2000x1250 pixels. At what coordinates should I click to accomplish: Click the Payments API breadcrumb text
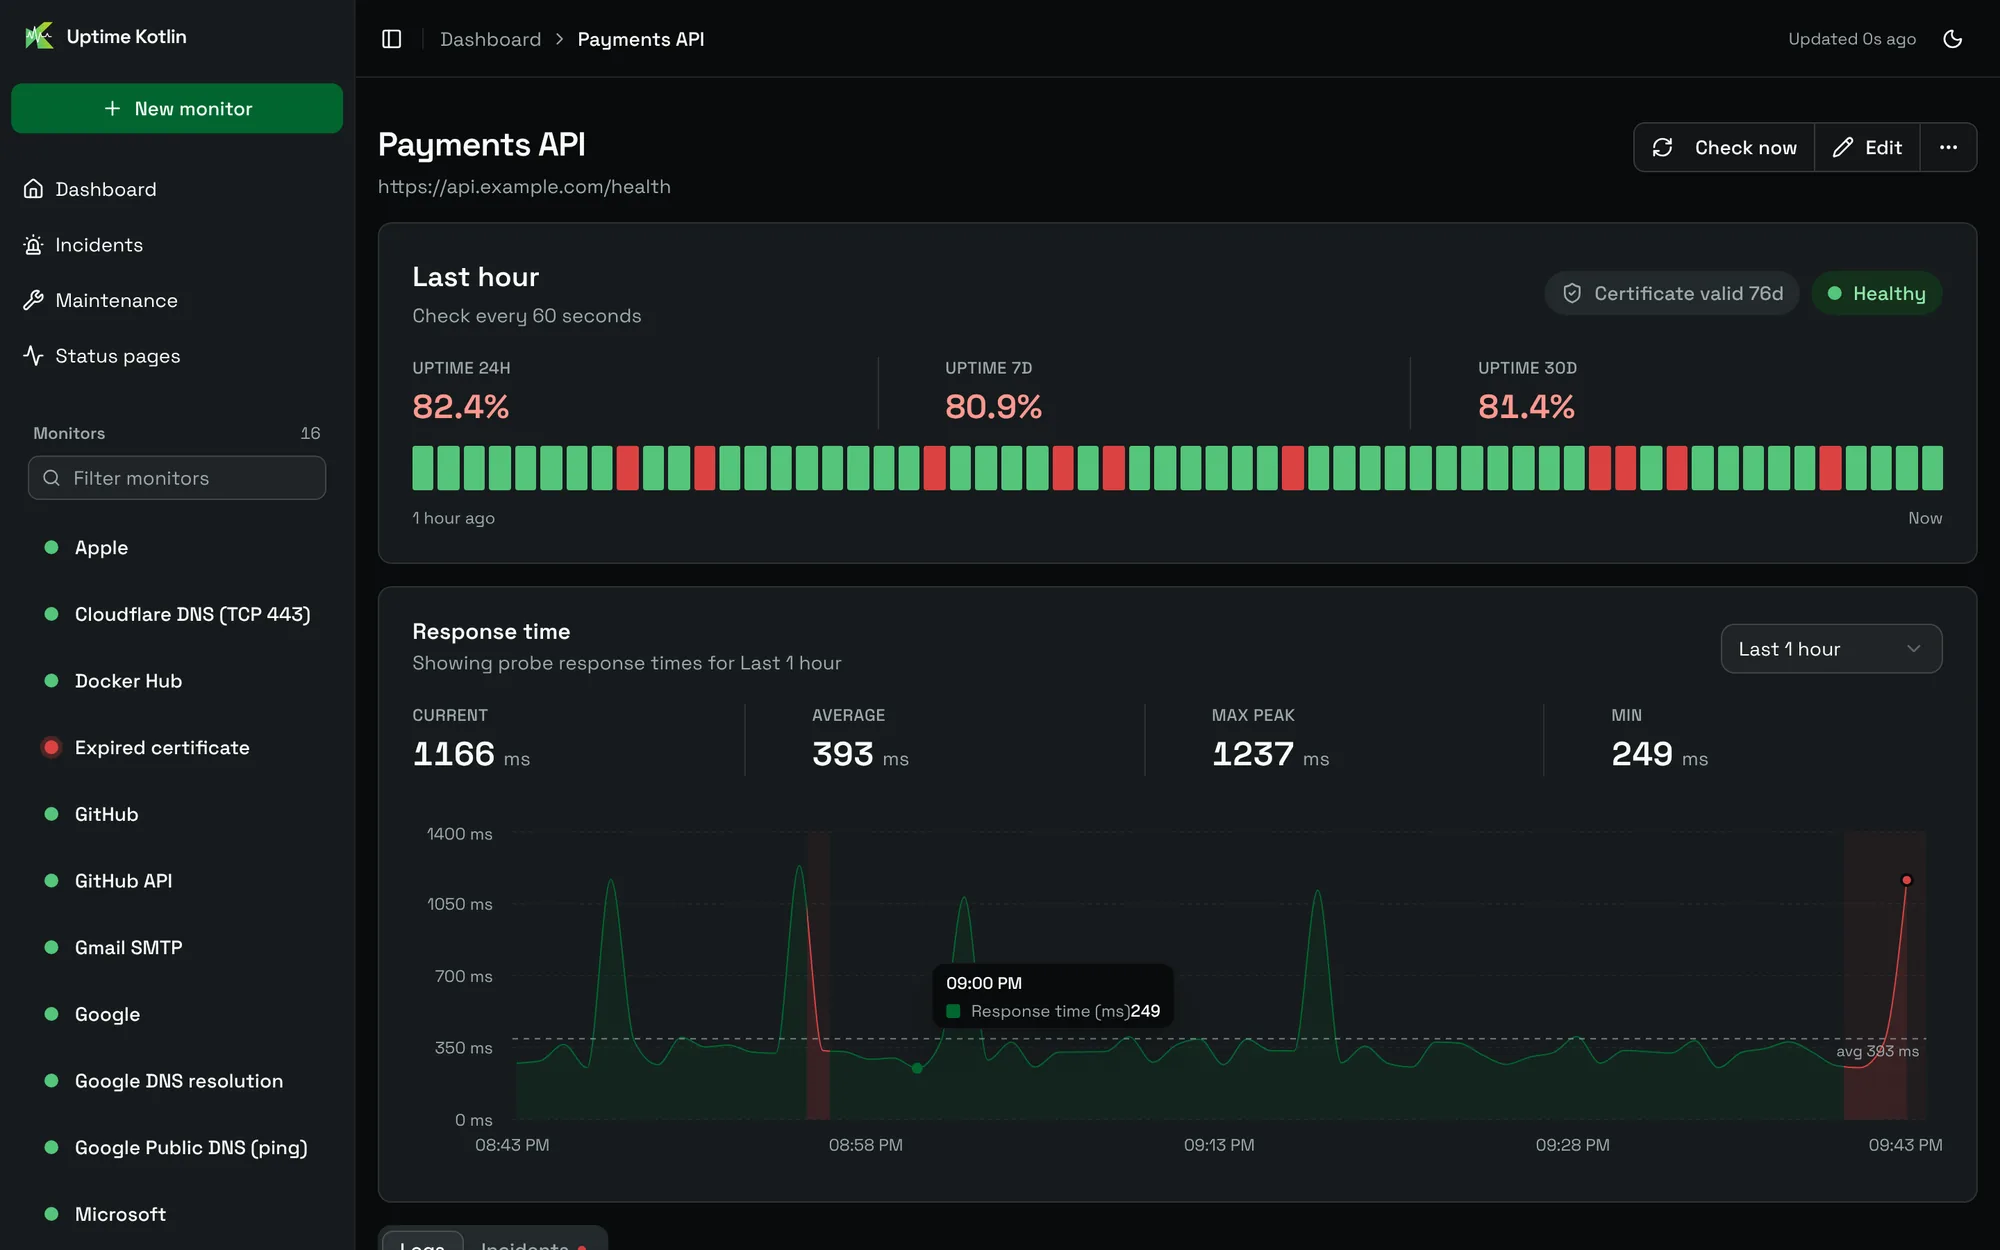tap(641, 39)
